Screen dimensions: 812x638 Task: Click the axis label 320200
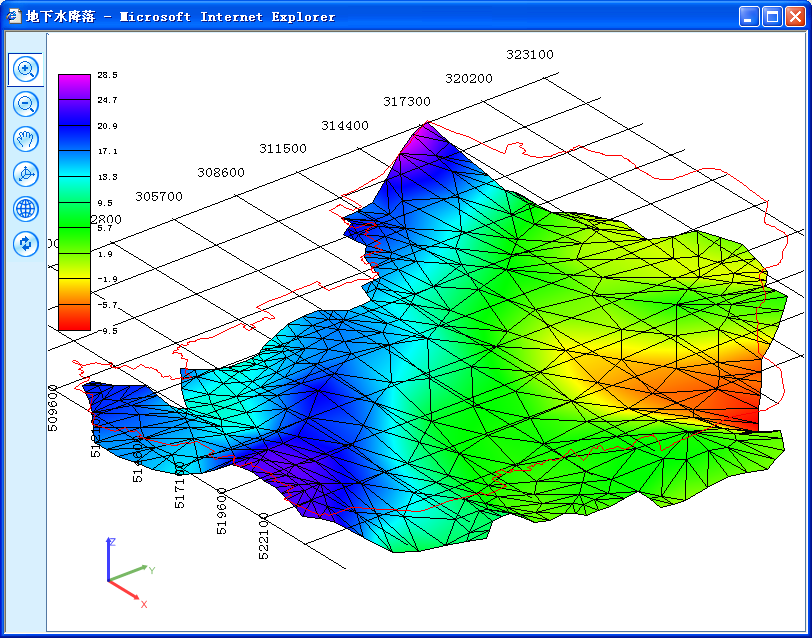(x=469, y=79)
